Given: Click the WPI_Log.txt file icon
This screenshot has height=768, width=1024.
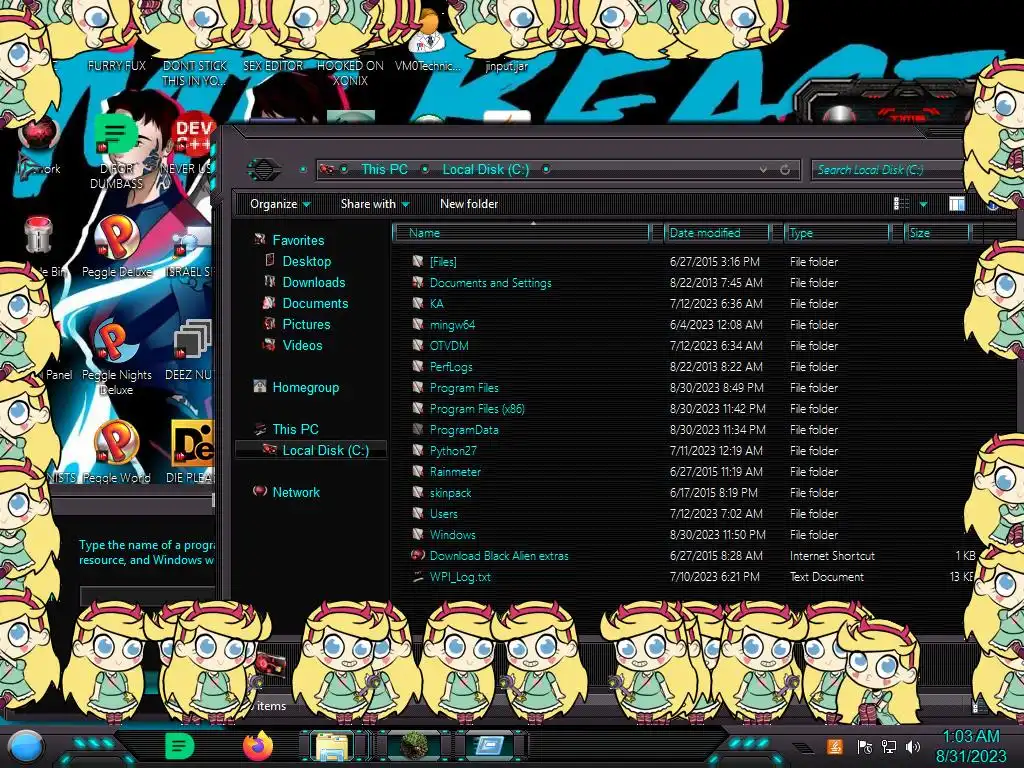Looking at the screenshot, I should tap(418, 577).
